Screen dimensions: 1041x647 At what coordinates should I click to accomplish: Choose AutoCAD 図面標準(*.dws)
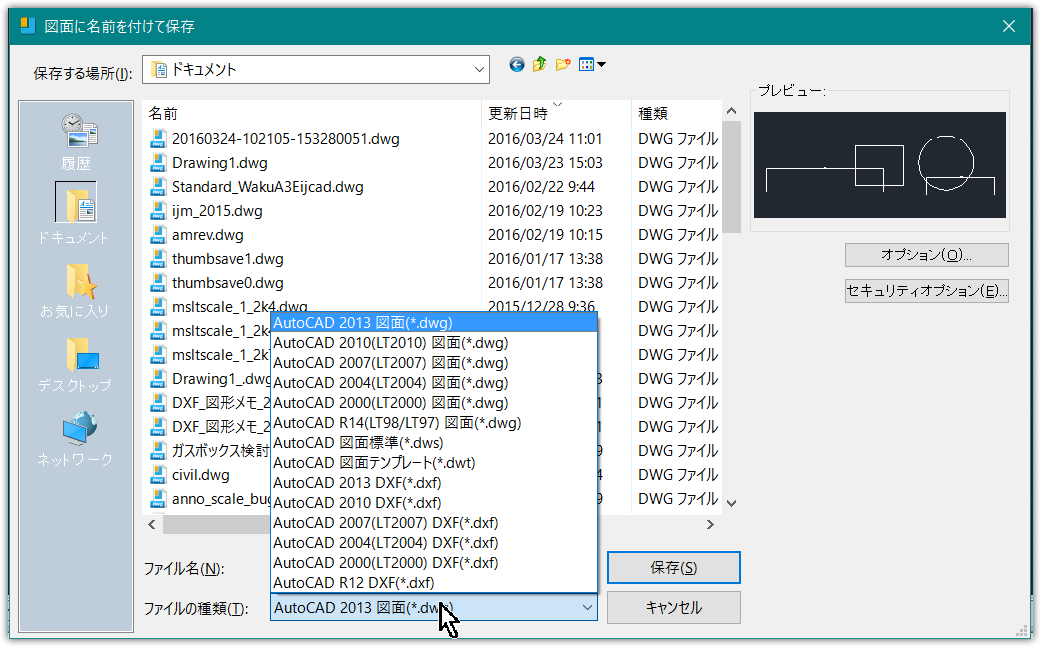click(x=434, y=443)
